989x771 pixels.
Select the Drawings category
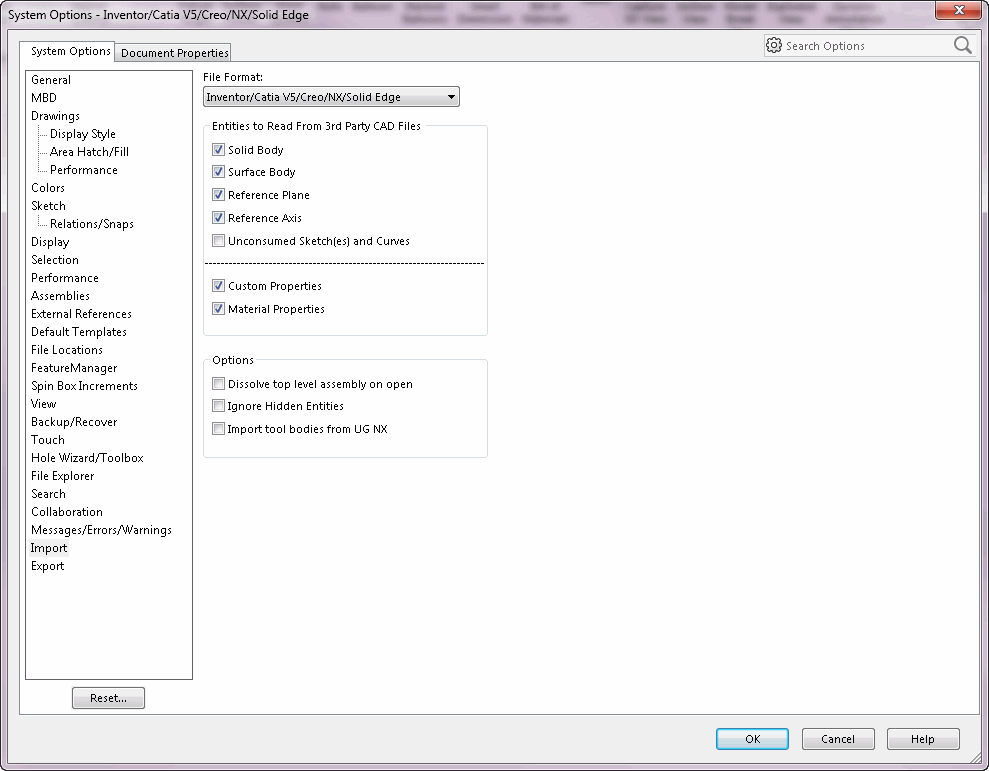pyautogui.click(x=55, y=116)
